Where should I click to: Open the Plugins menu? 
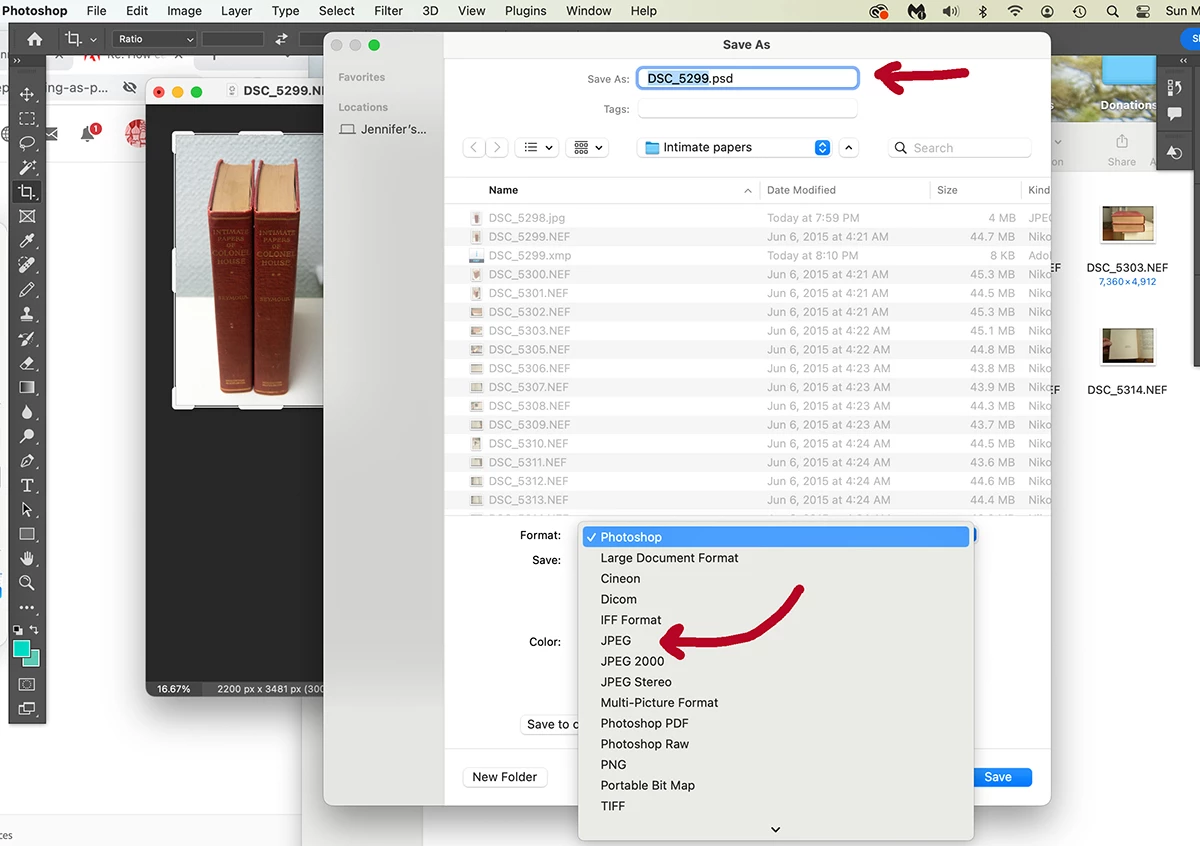(525, 11)
